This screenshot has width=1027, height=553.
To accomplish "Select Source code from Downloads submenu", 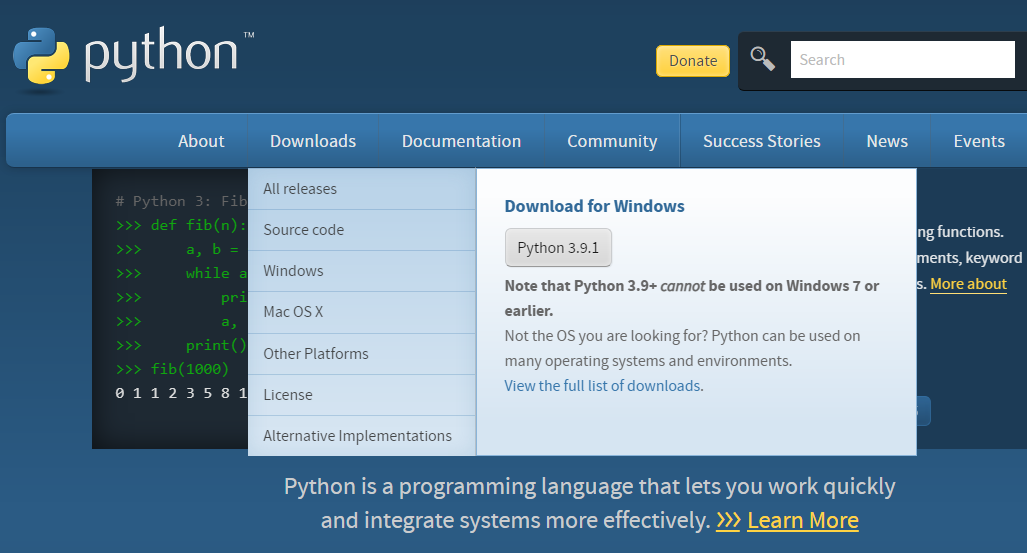I will (362, 230).
